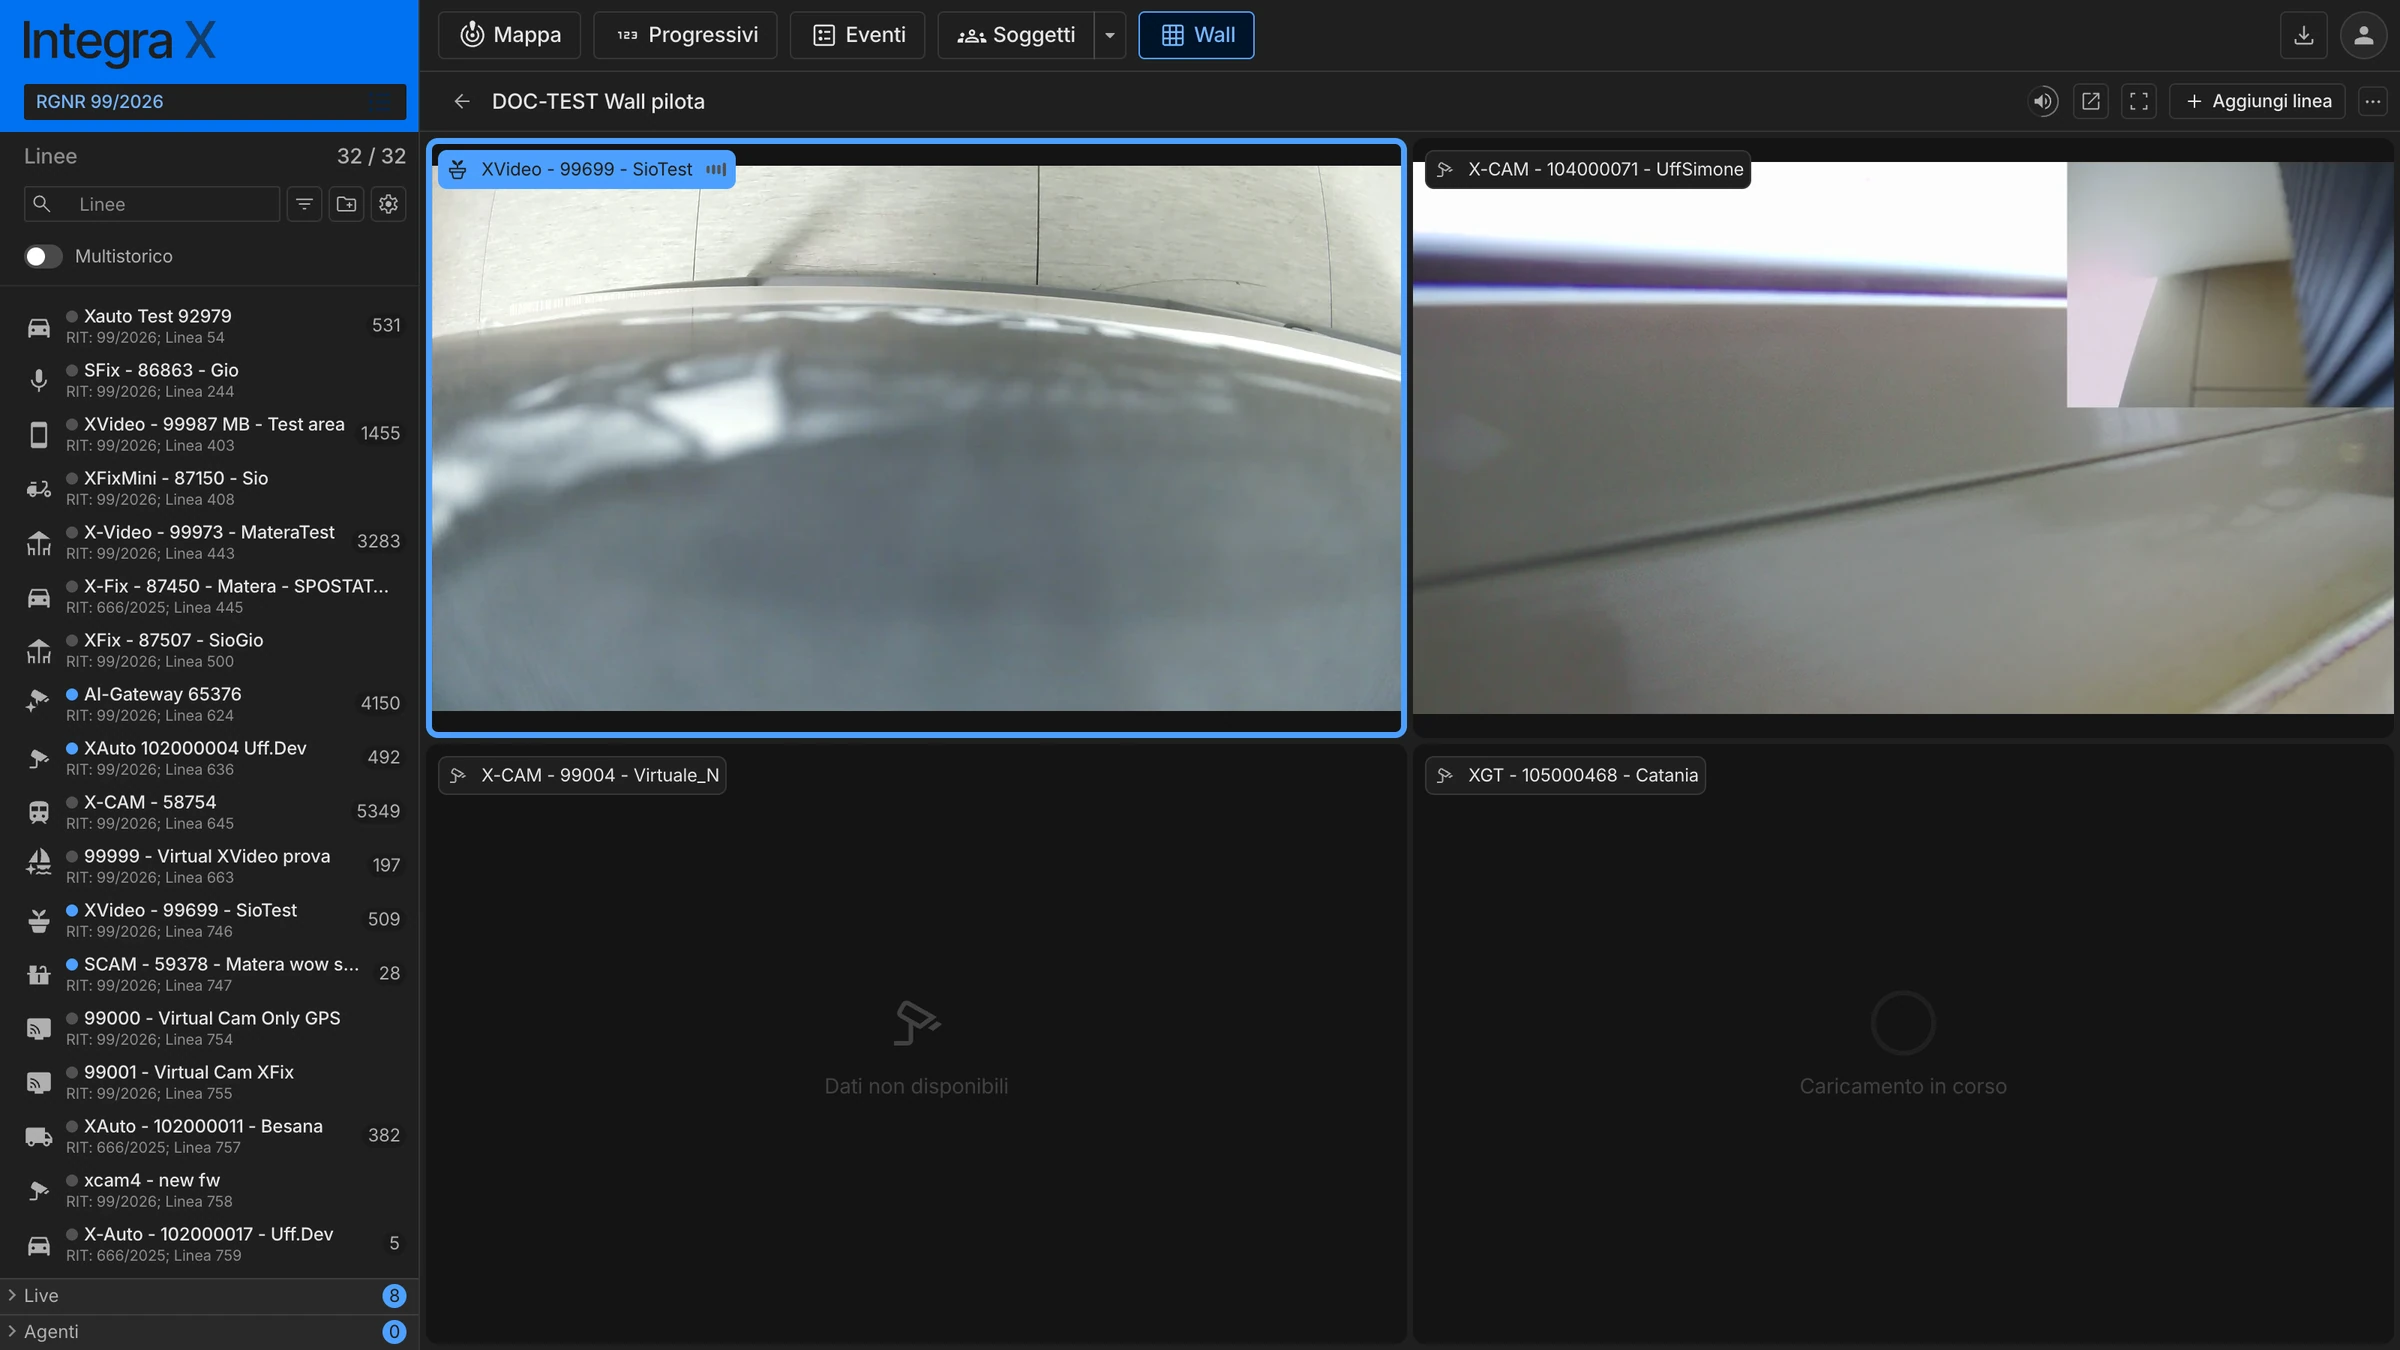Image resolution: width=2400 pixels, height=1350 pixels.
Task: Open the Eventi tab
Action: coord(858,35)
